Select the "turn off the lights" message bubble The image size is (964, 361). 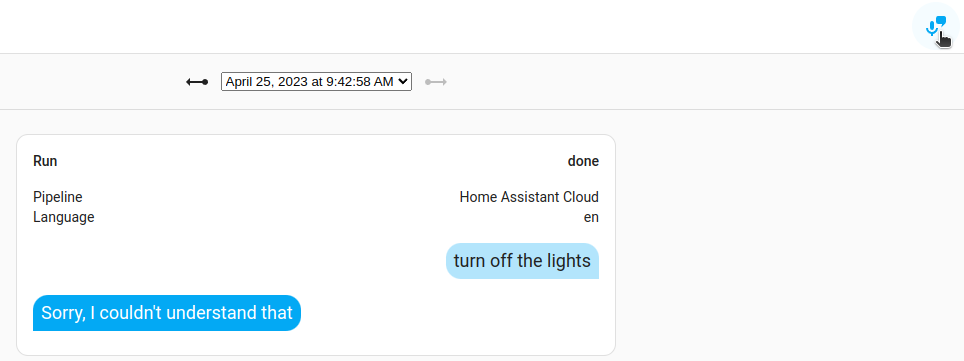(x=522, y=261)
